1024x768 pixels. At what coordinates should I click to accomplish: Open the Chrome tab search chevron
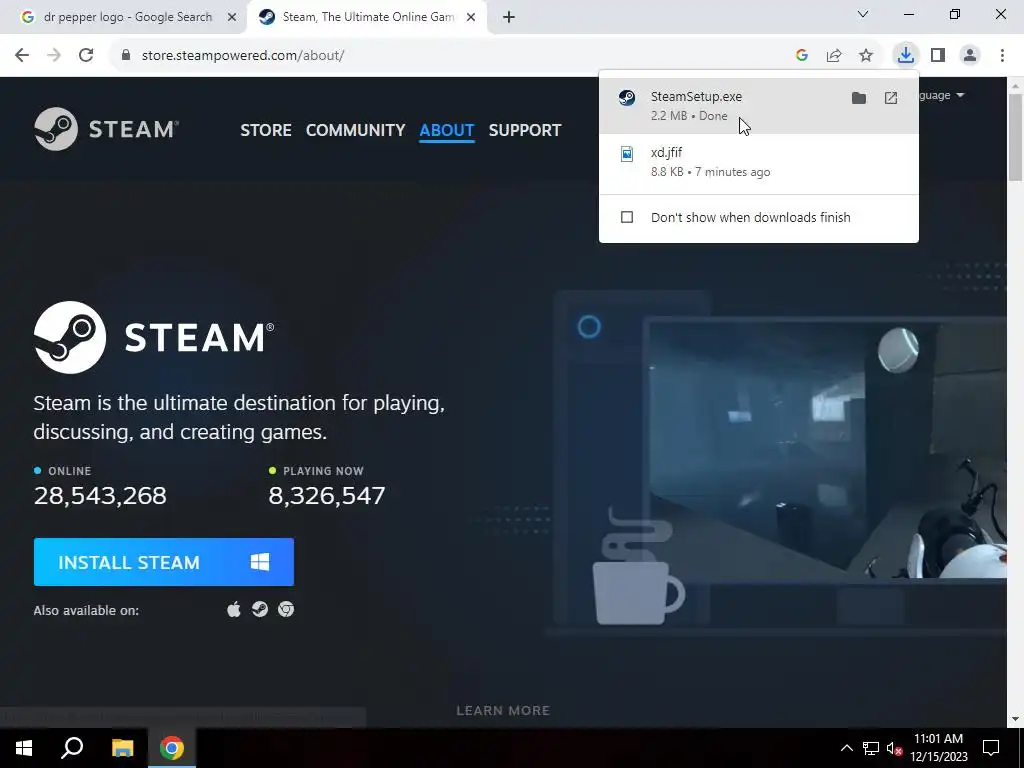(x=863, y=14)
